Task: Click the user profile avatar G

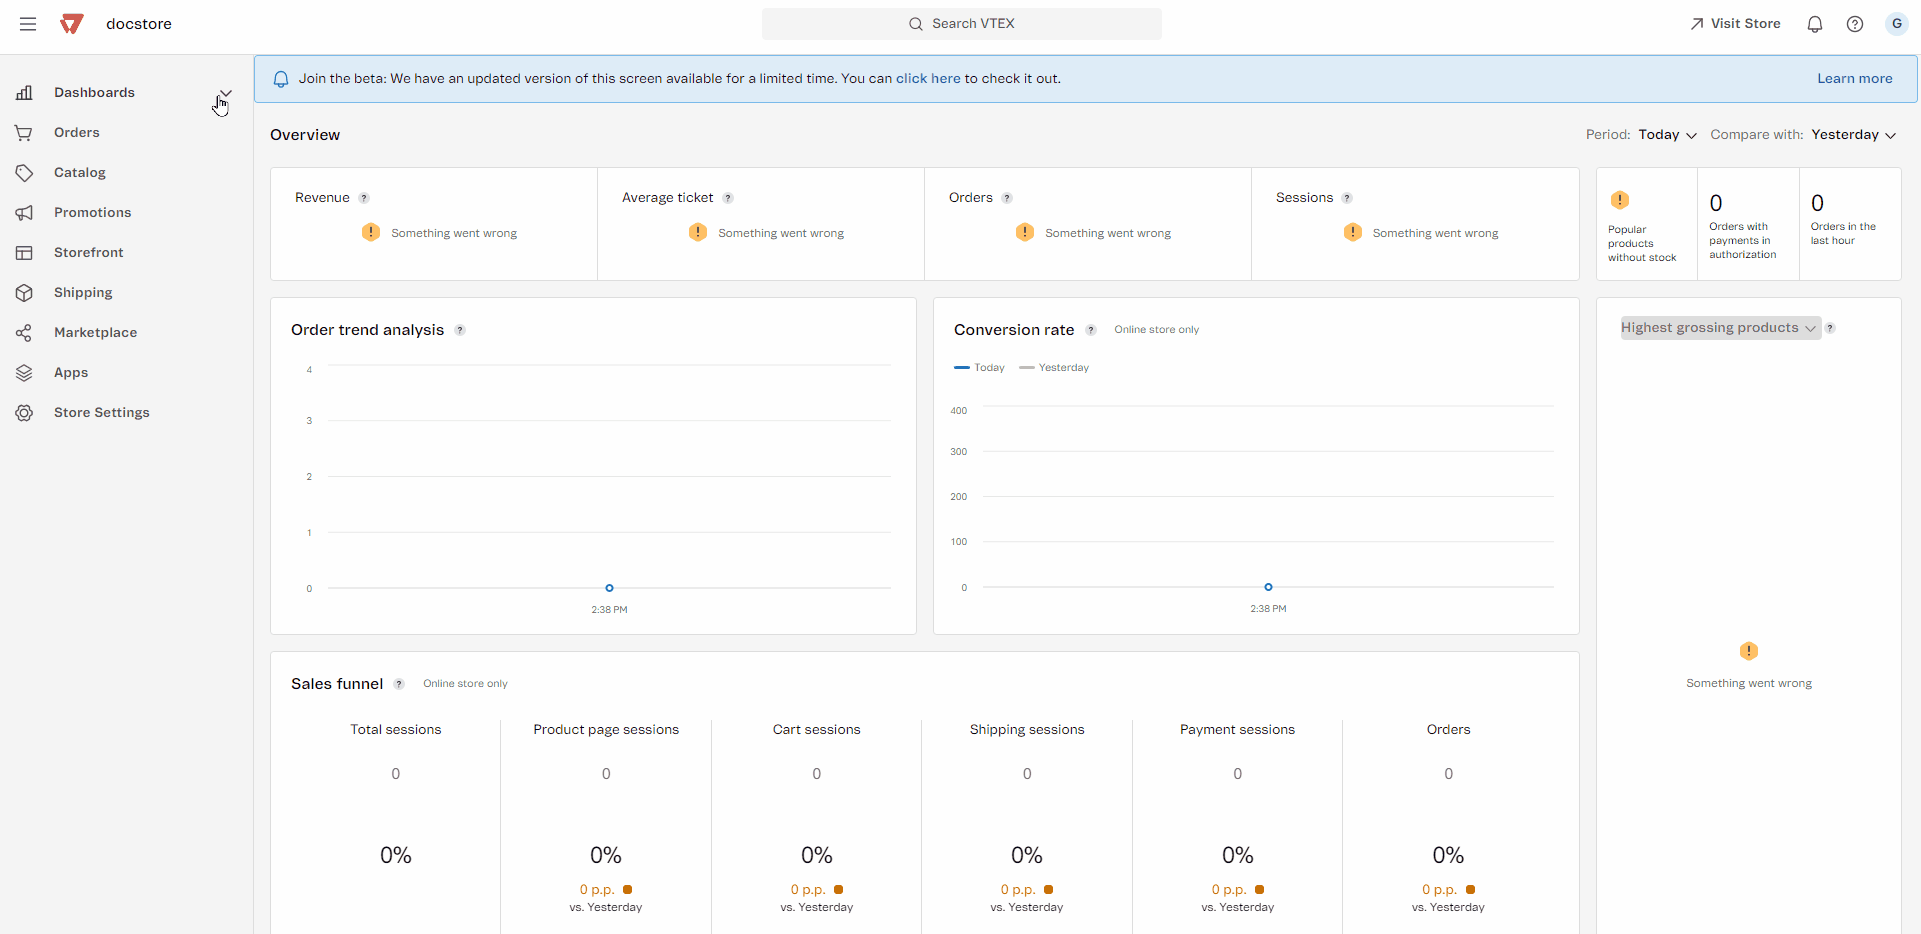Action: 1896,24
